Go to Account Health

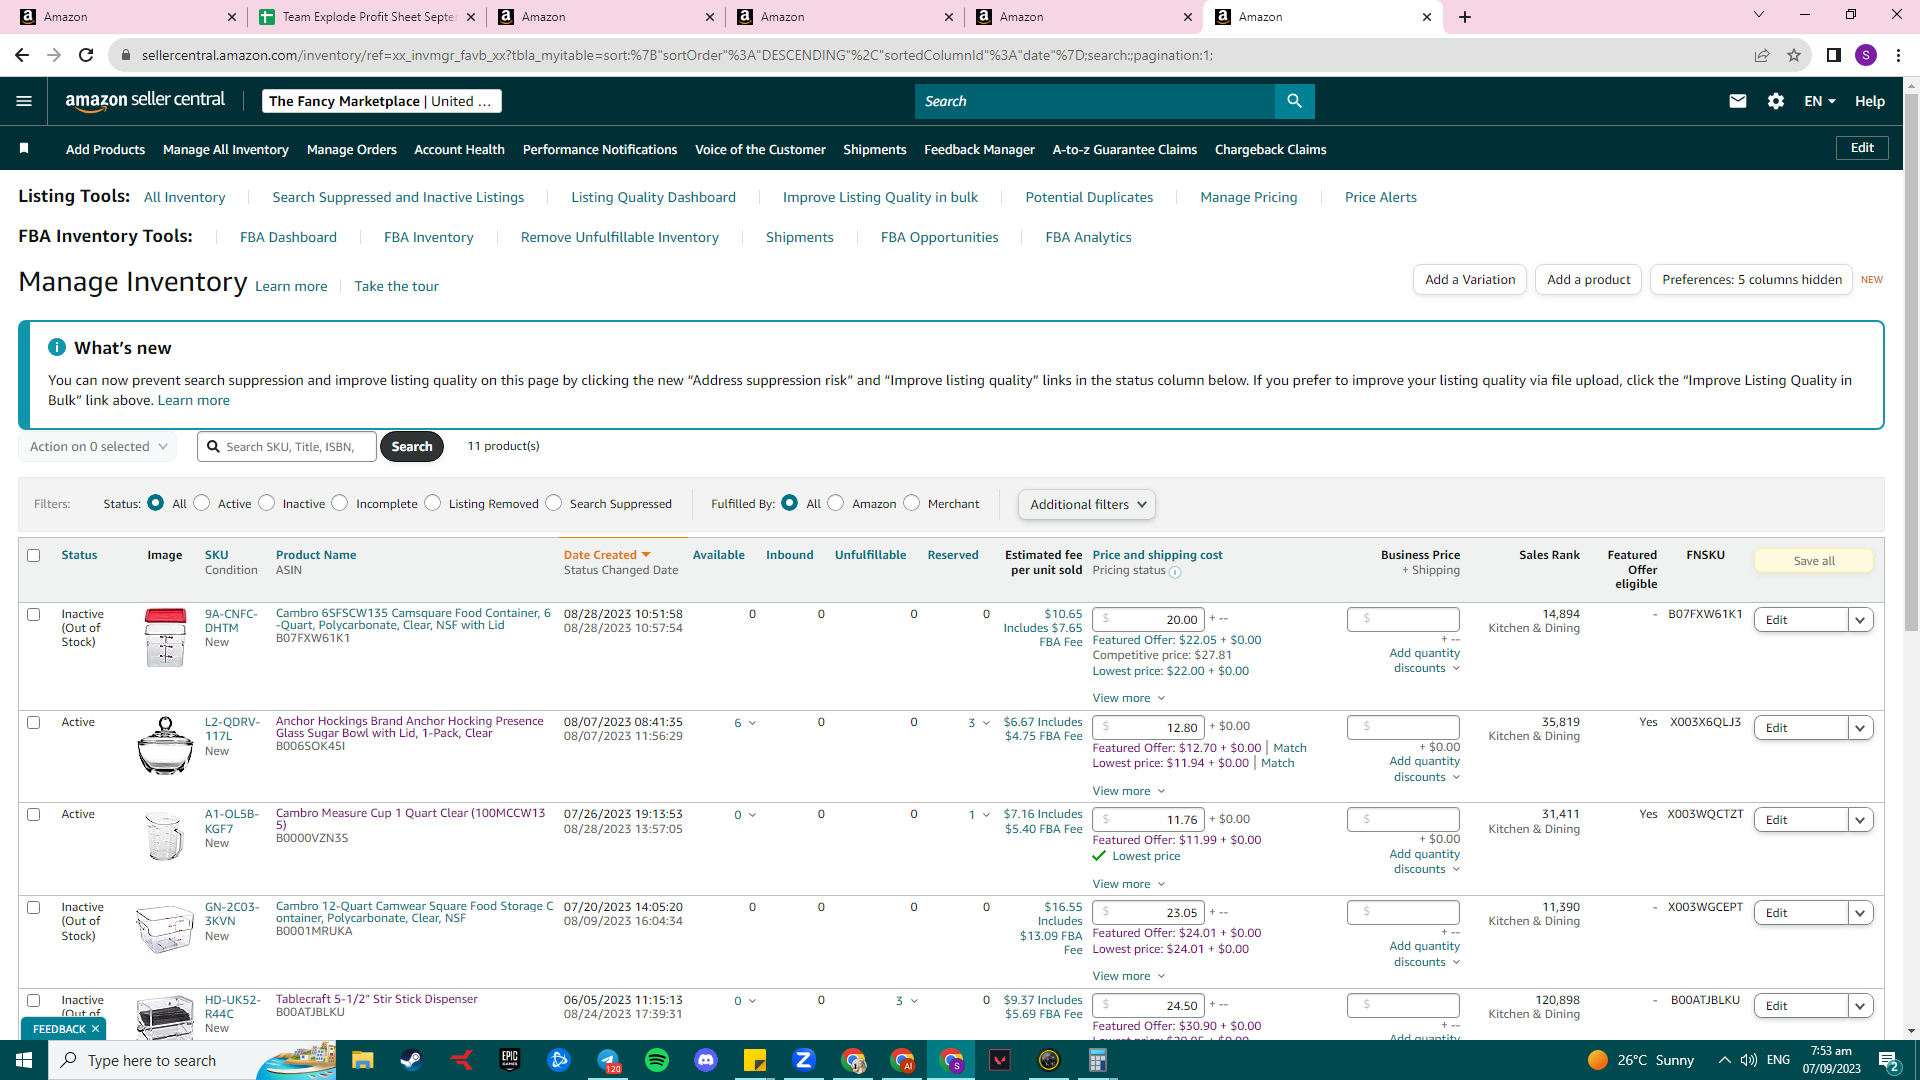click(460, 149)
